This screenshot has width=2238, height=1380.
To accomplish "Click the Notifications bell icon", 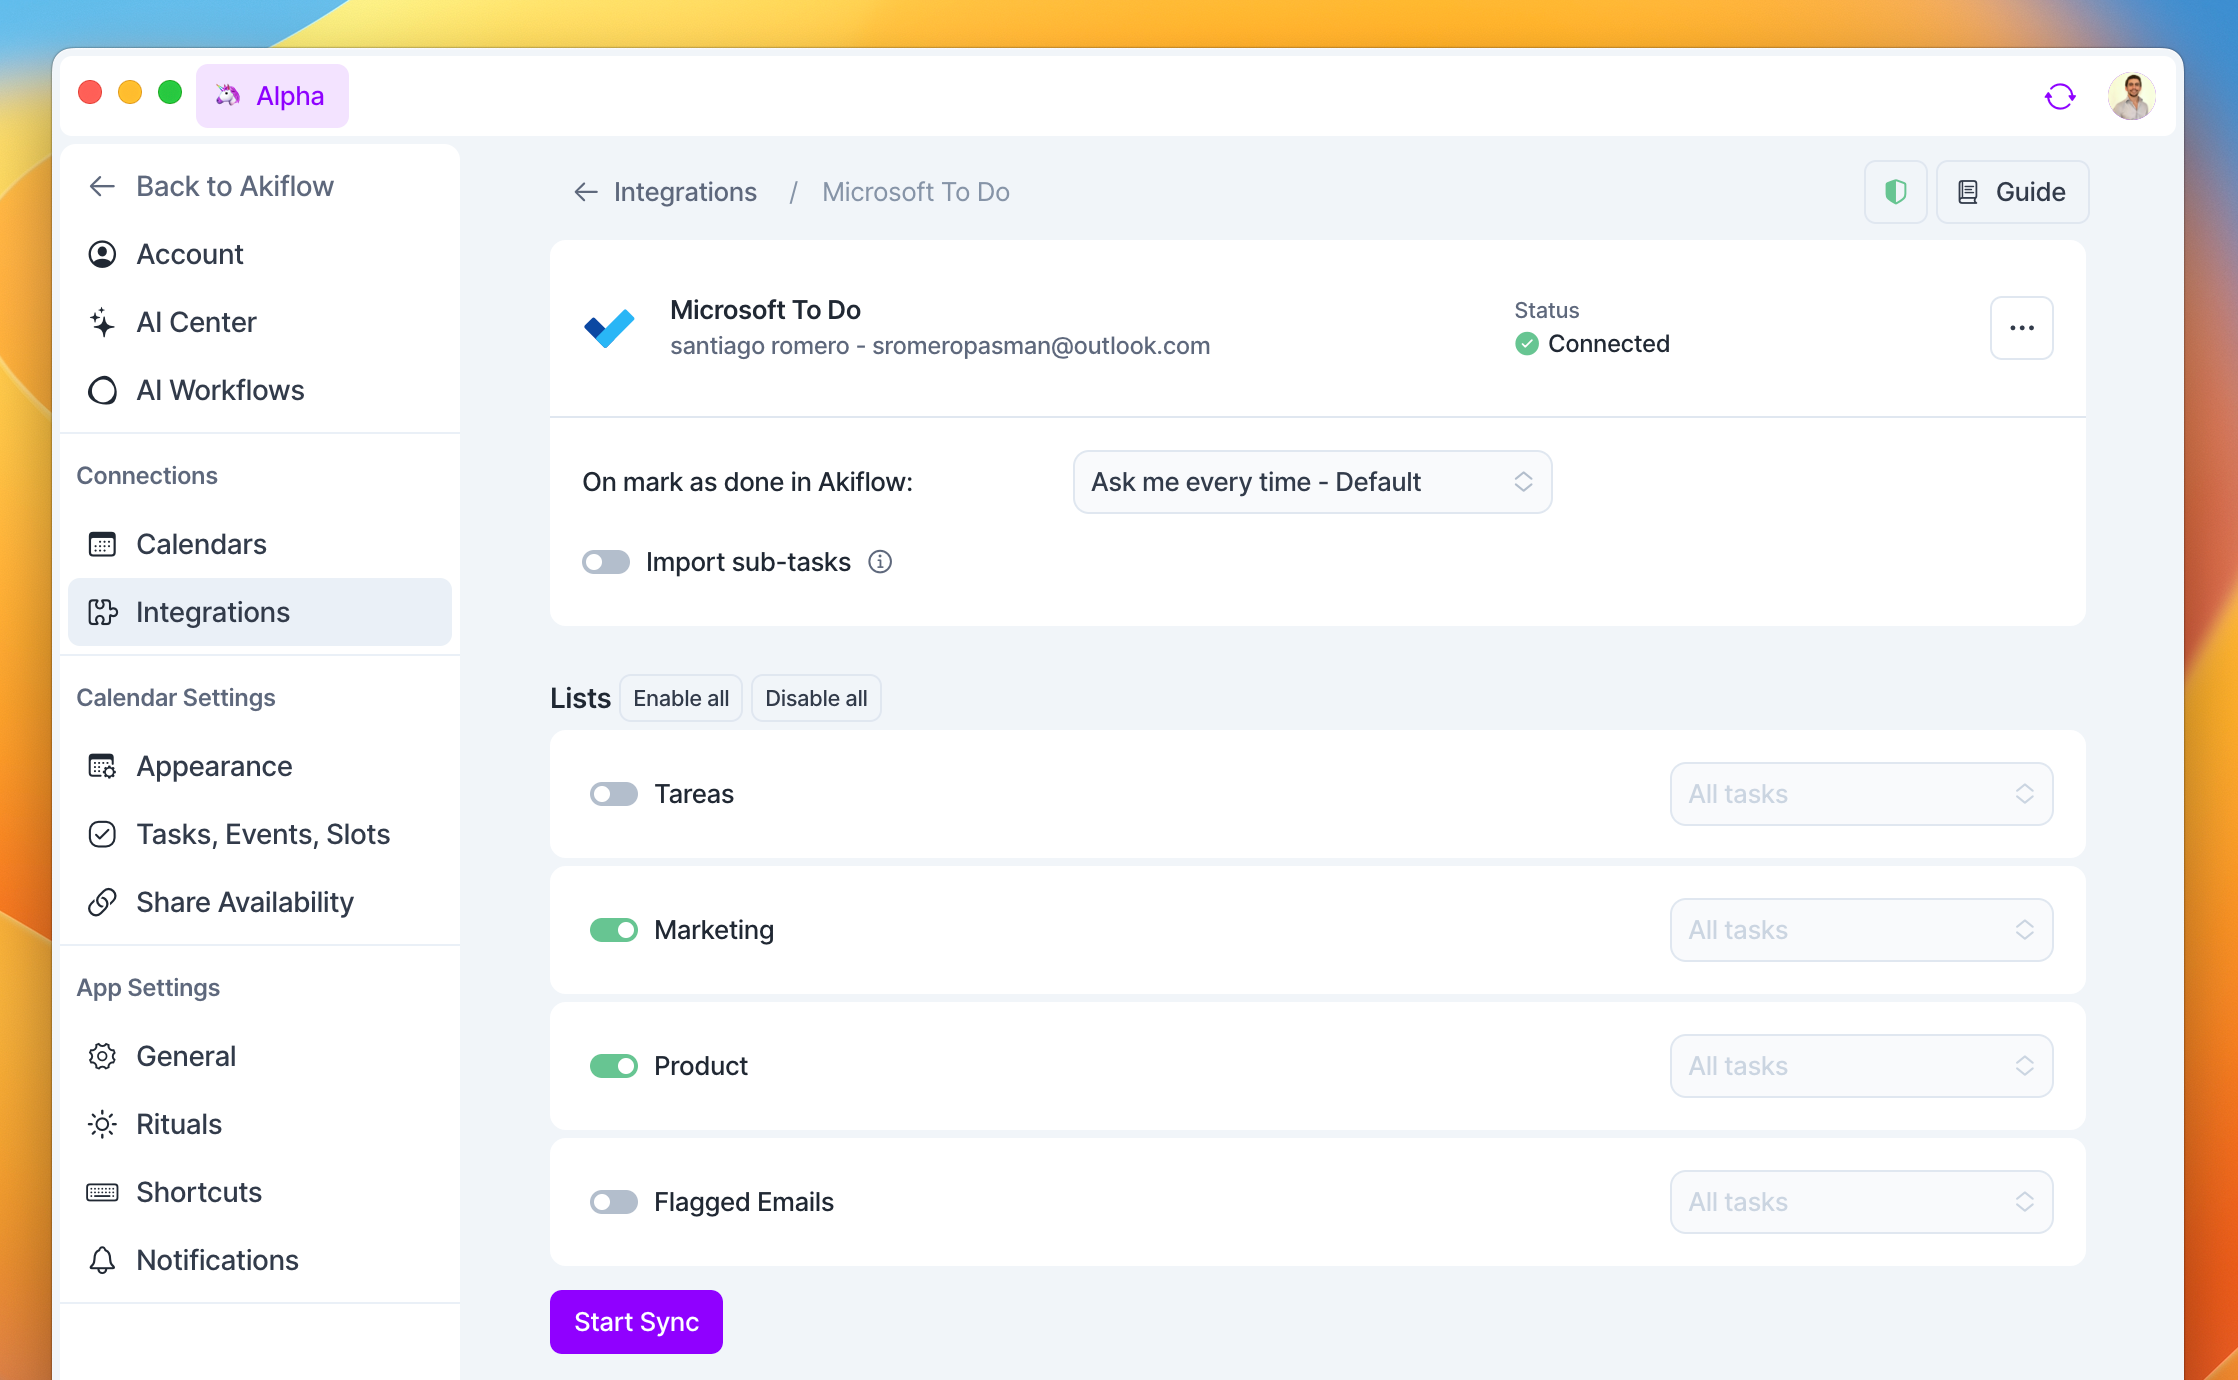I will point(102,1260).
